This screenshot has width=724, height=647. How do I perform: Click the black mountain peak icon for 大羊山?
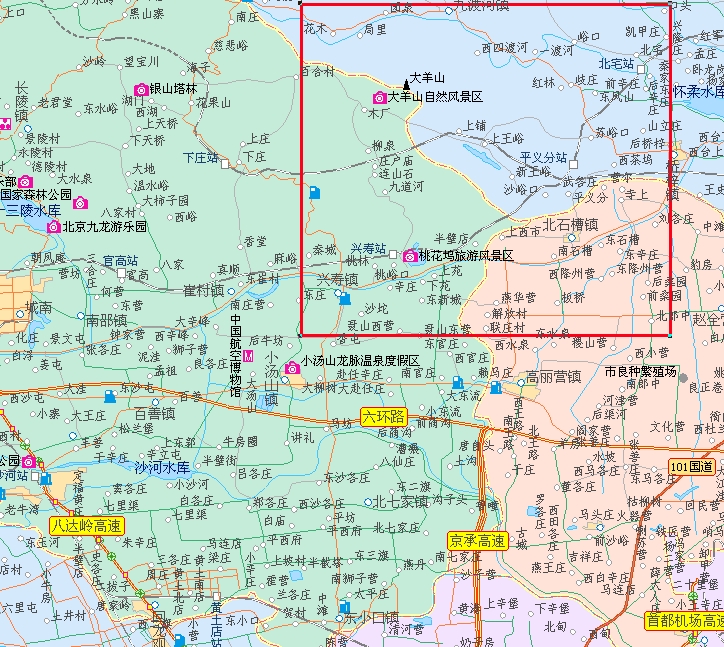coord(405,82)
